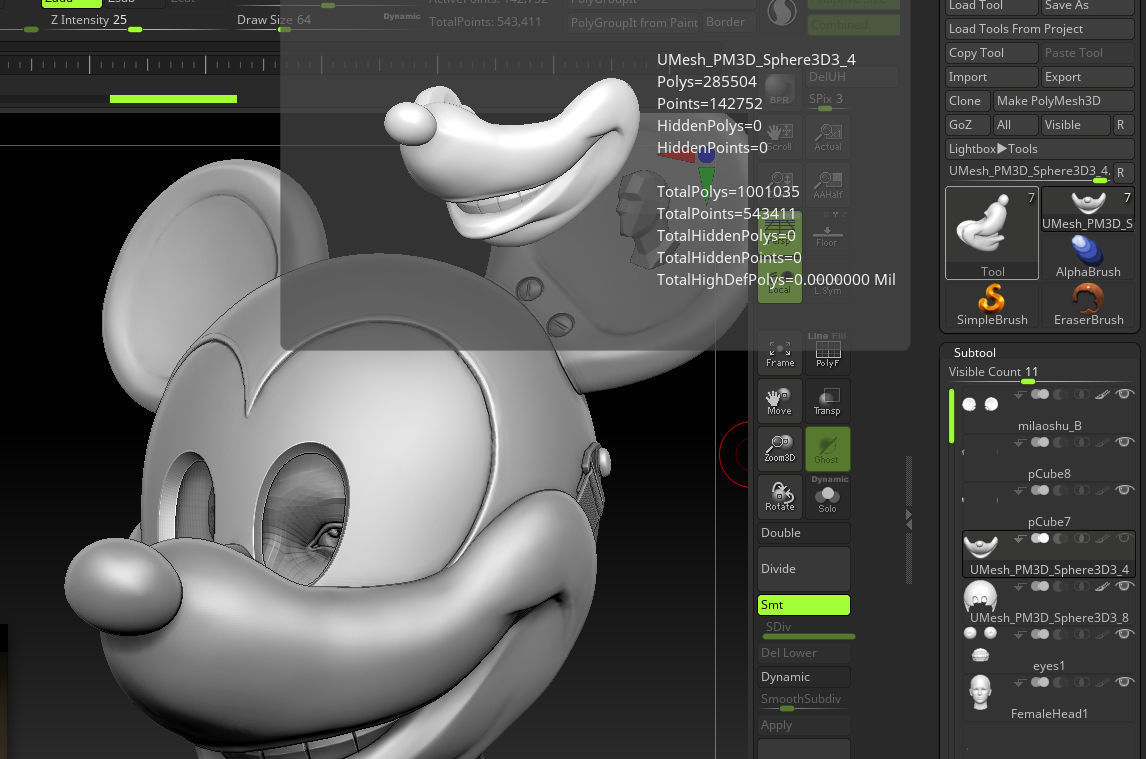The width and height of the screenshot is (1146, 759).
Task: Collapse the Subtool section header
Action: pos(974,352)
